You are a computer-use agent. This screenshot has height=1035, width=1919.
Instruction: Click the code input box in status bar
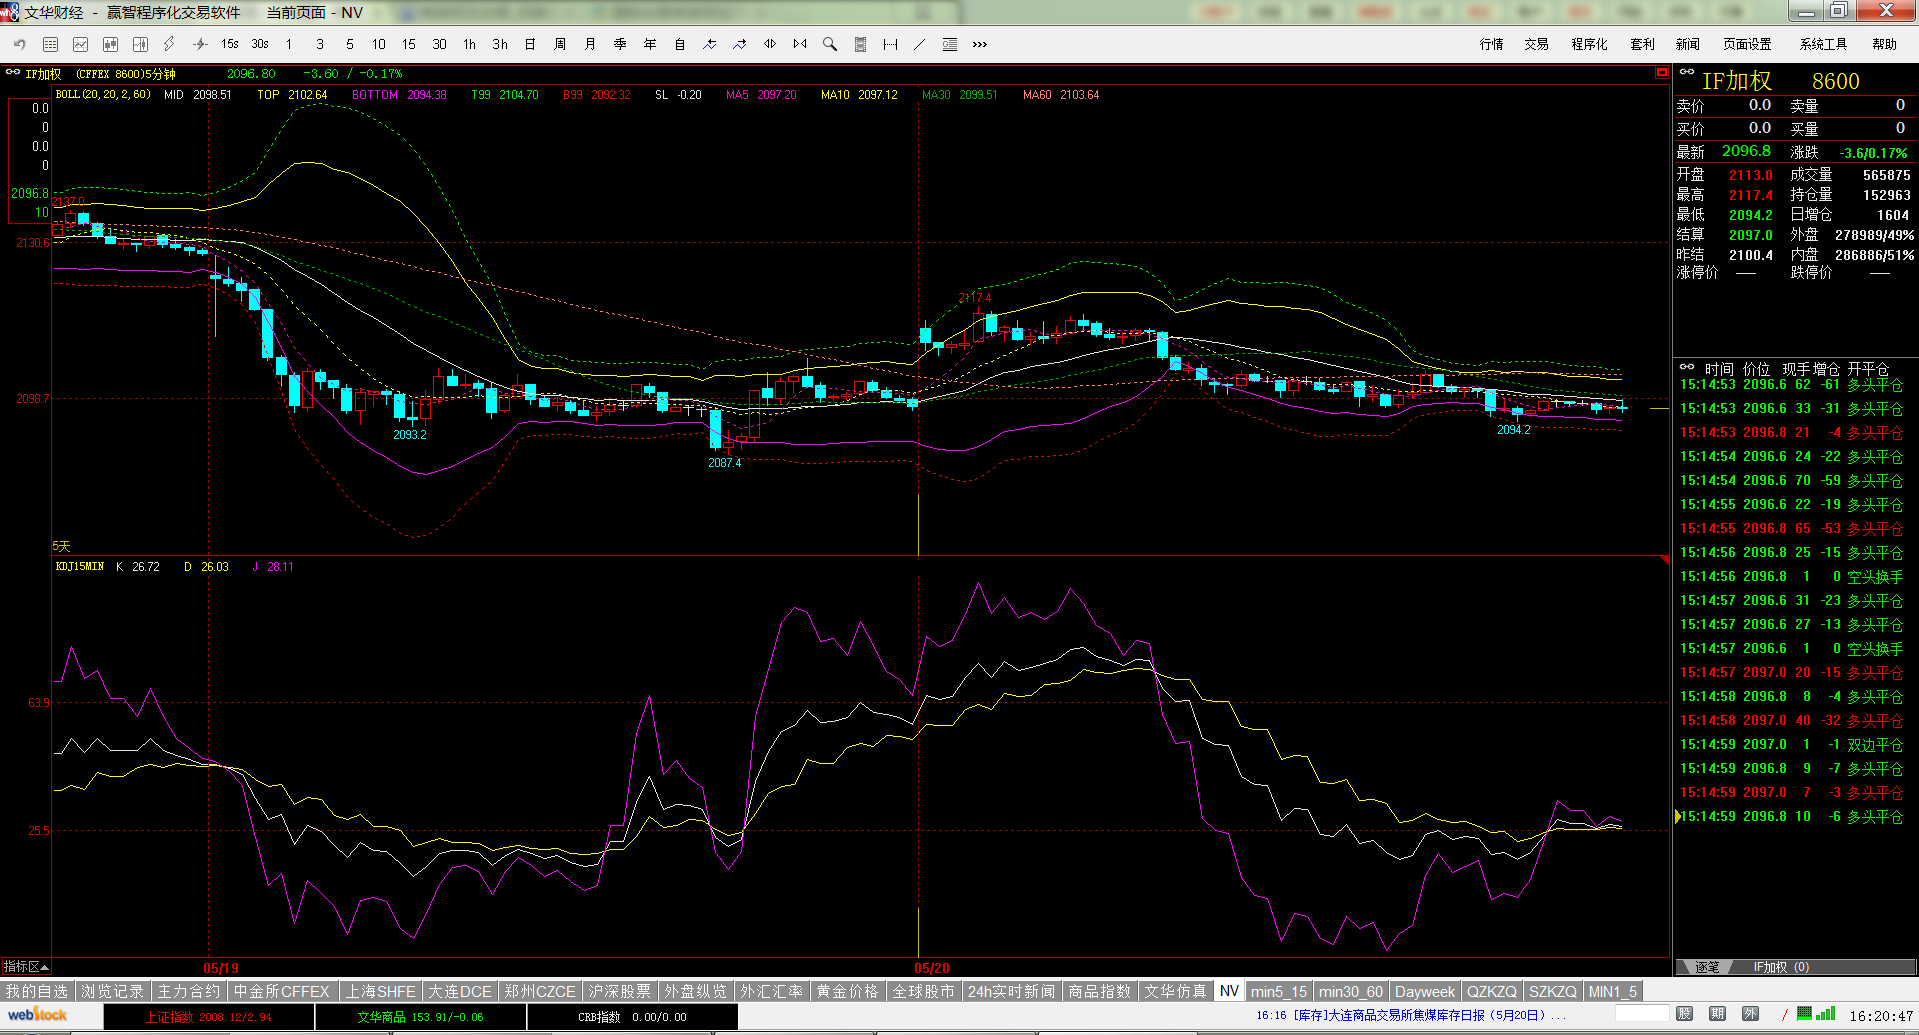pyautogui.click(x=1641, y=1014)
